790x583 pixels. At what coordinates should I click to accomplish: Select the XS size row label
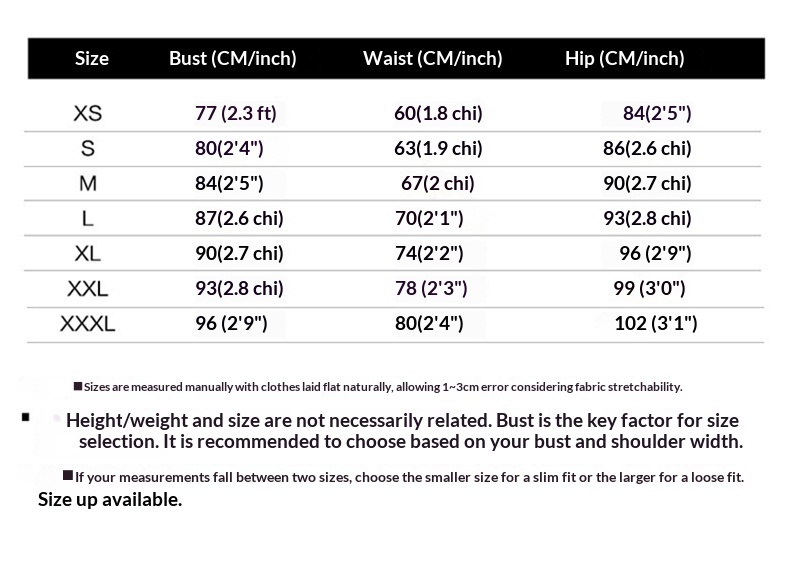click(88, 113)
